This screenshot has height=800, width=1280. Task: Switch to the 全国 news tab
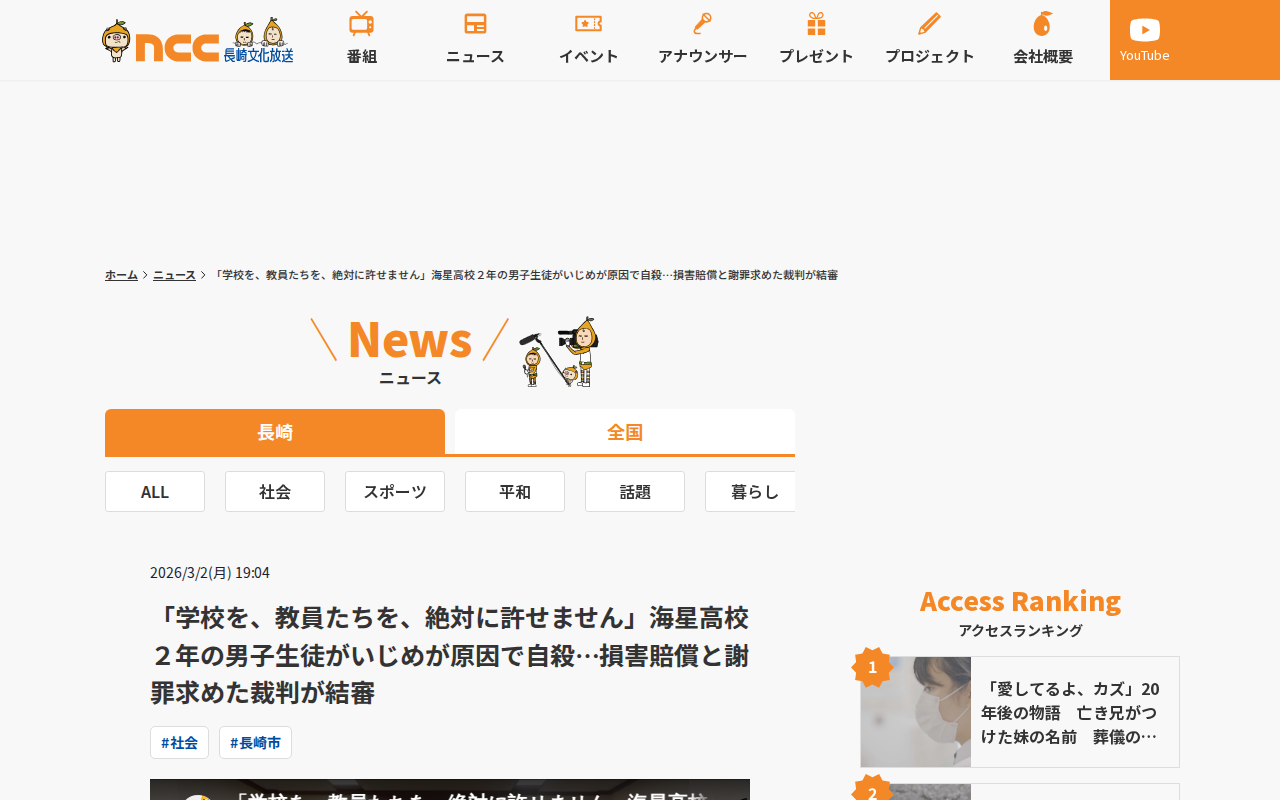coord(625,432)
